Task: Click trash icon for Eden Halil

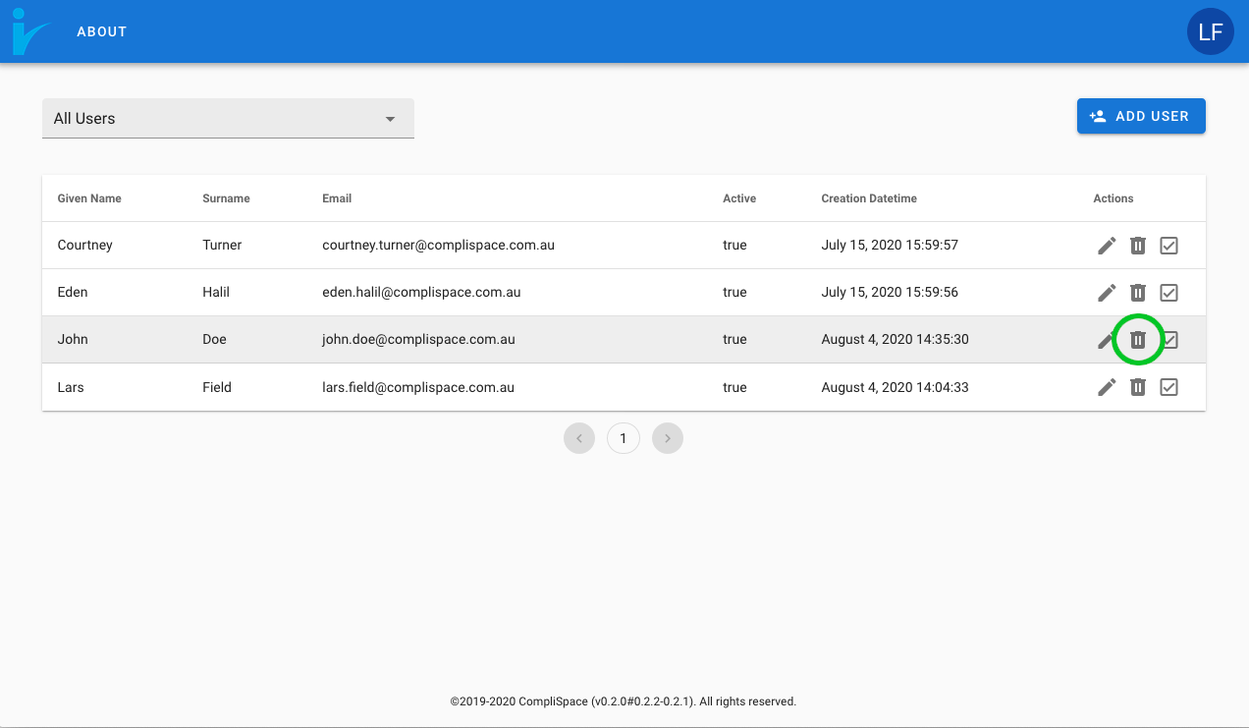Action: pos(1138,293)
